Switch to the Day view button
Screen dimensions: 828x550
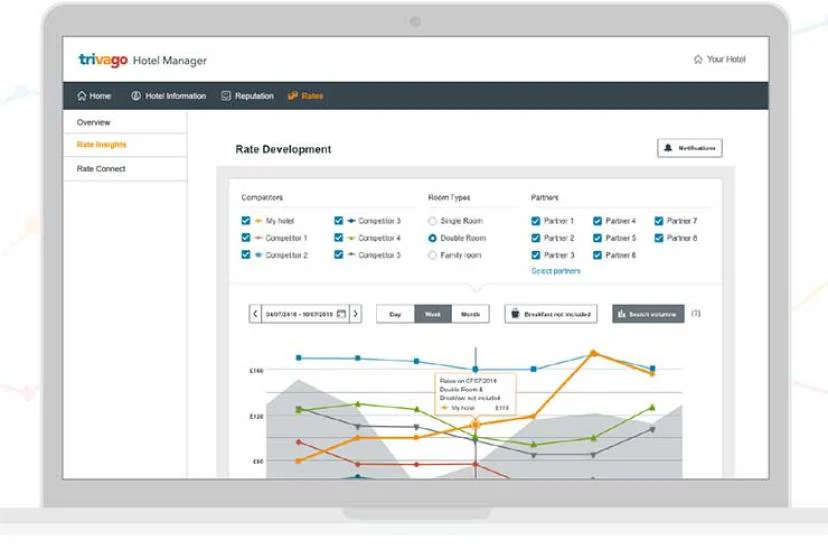[395, 314]
